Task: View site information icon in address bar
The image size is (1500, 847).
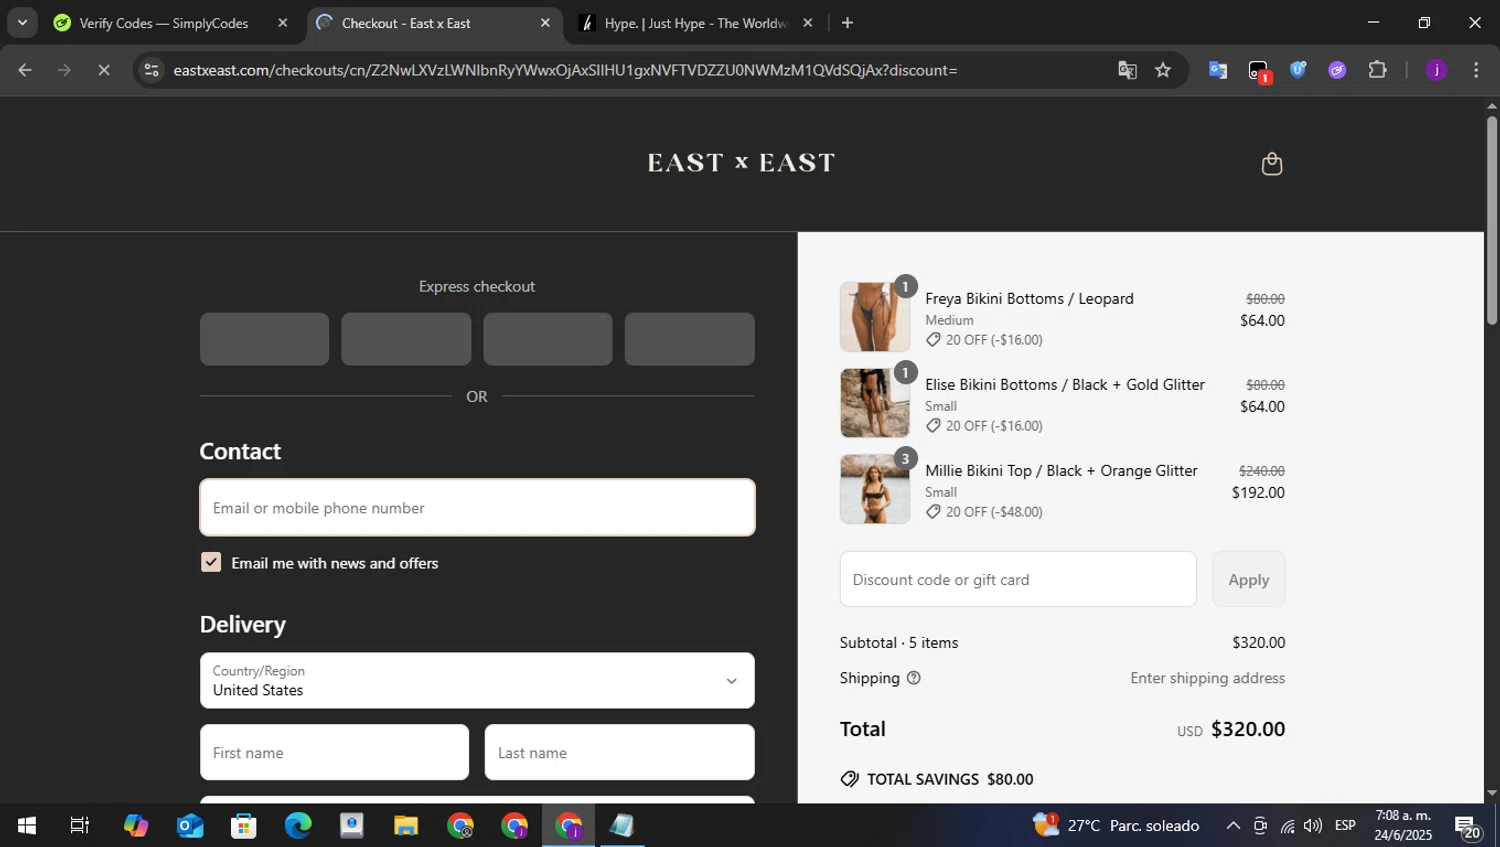Action: tap(151, 70)
